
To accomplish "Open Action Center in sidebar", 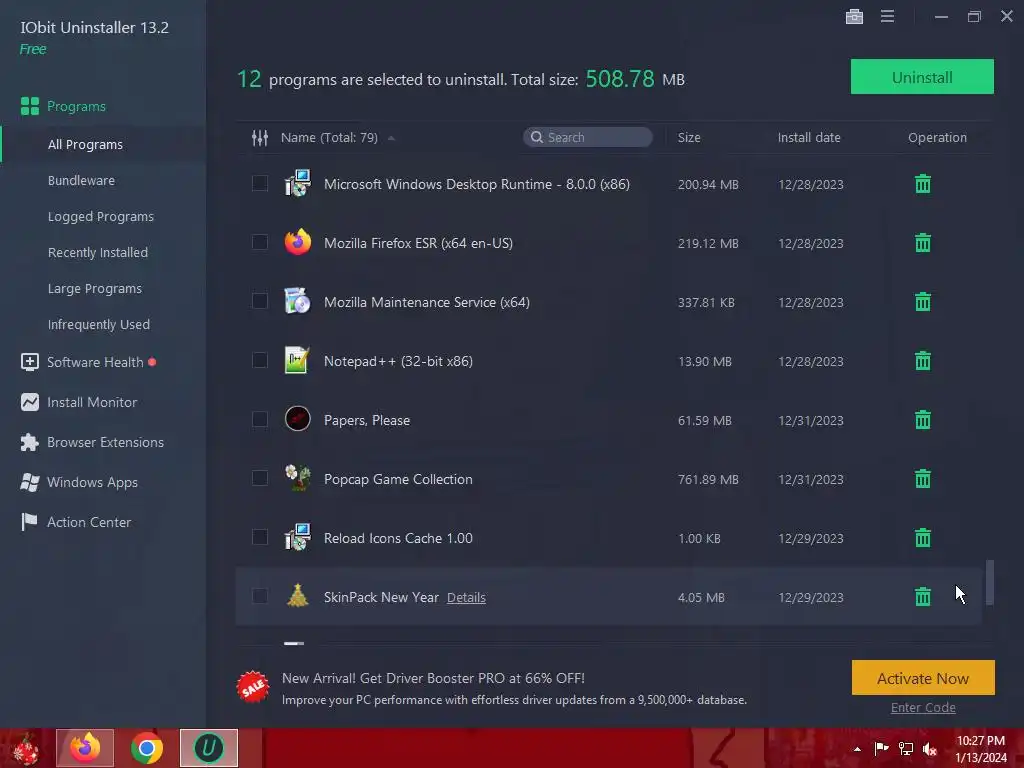I will coord(76,522).
